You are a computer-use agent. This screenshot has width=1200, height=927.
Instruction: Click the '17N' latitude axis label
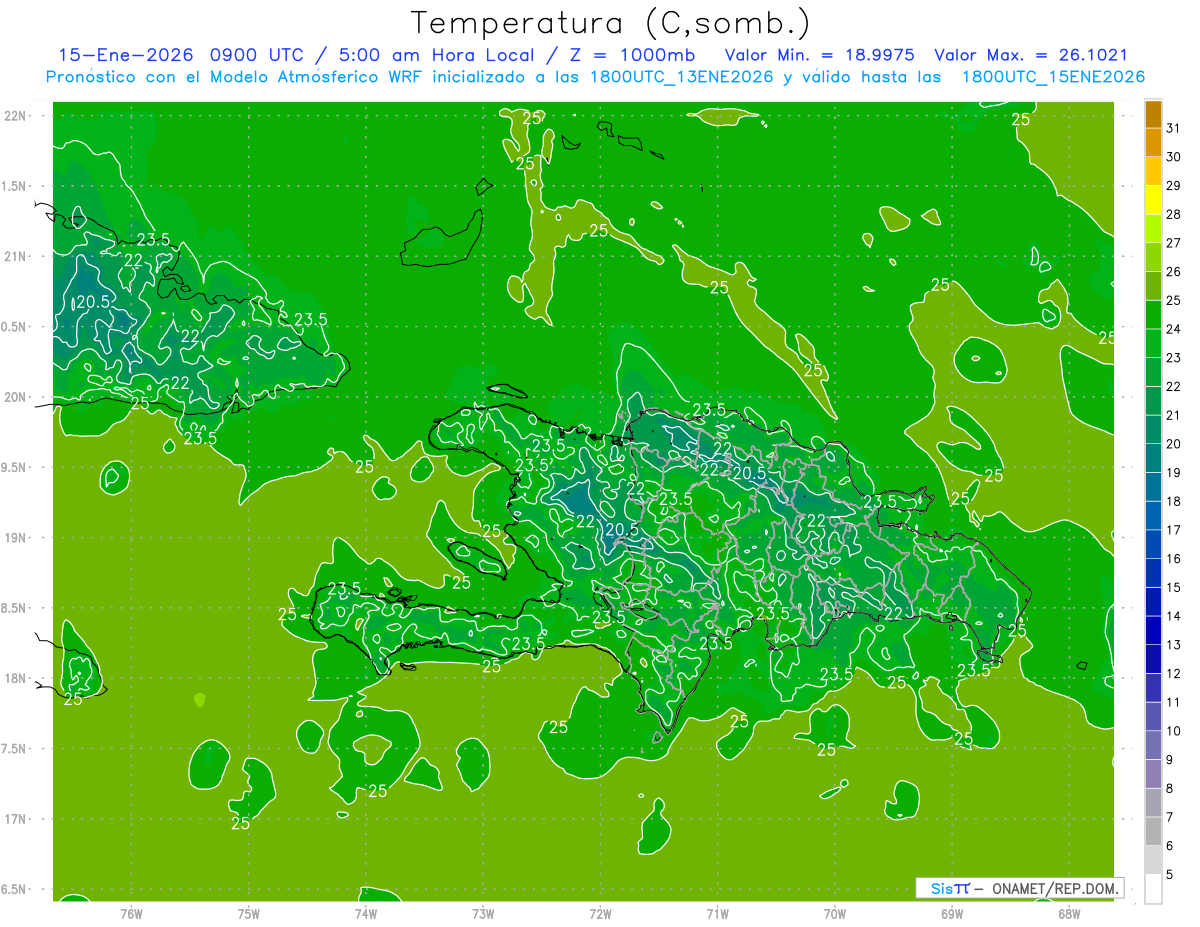[x=16, y=819]
